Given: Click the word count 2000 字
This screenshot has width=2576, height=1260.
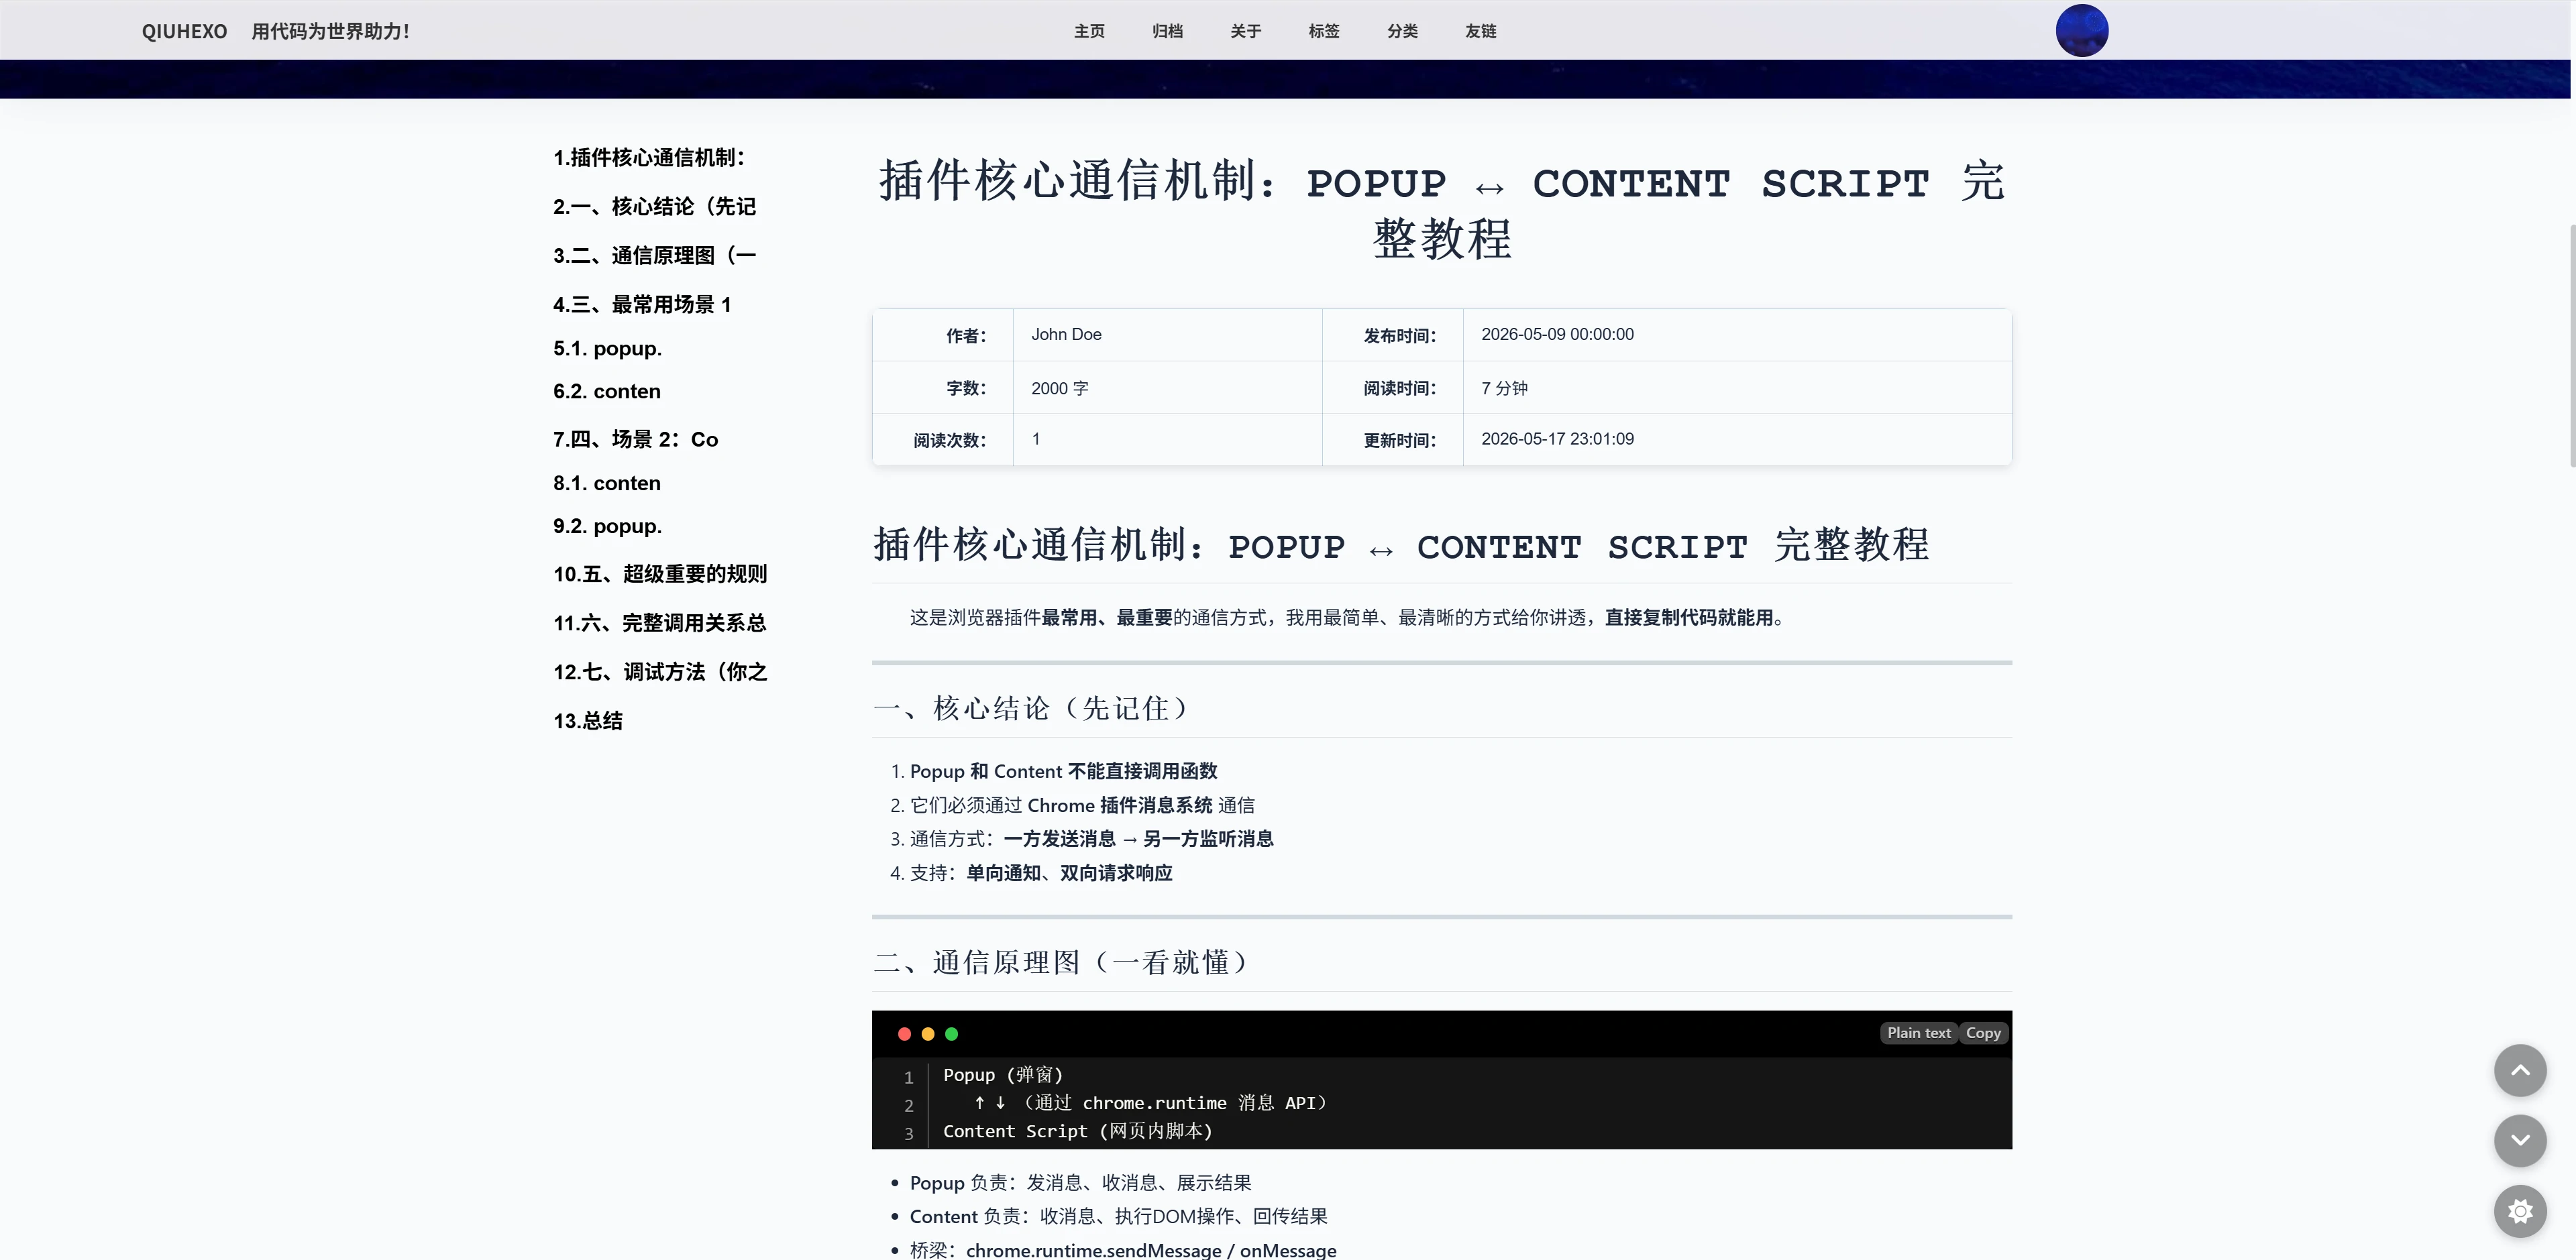Looking at the screenshot, I should pos(1059,388).
